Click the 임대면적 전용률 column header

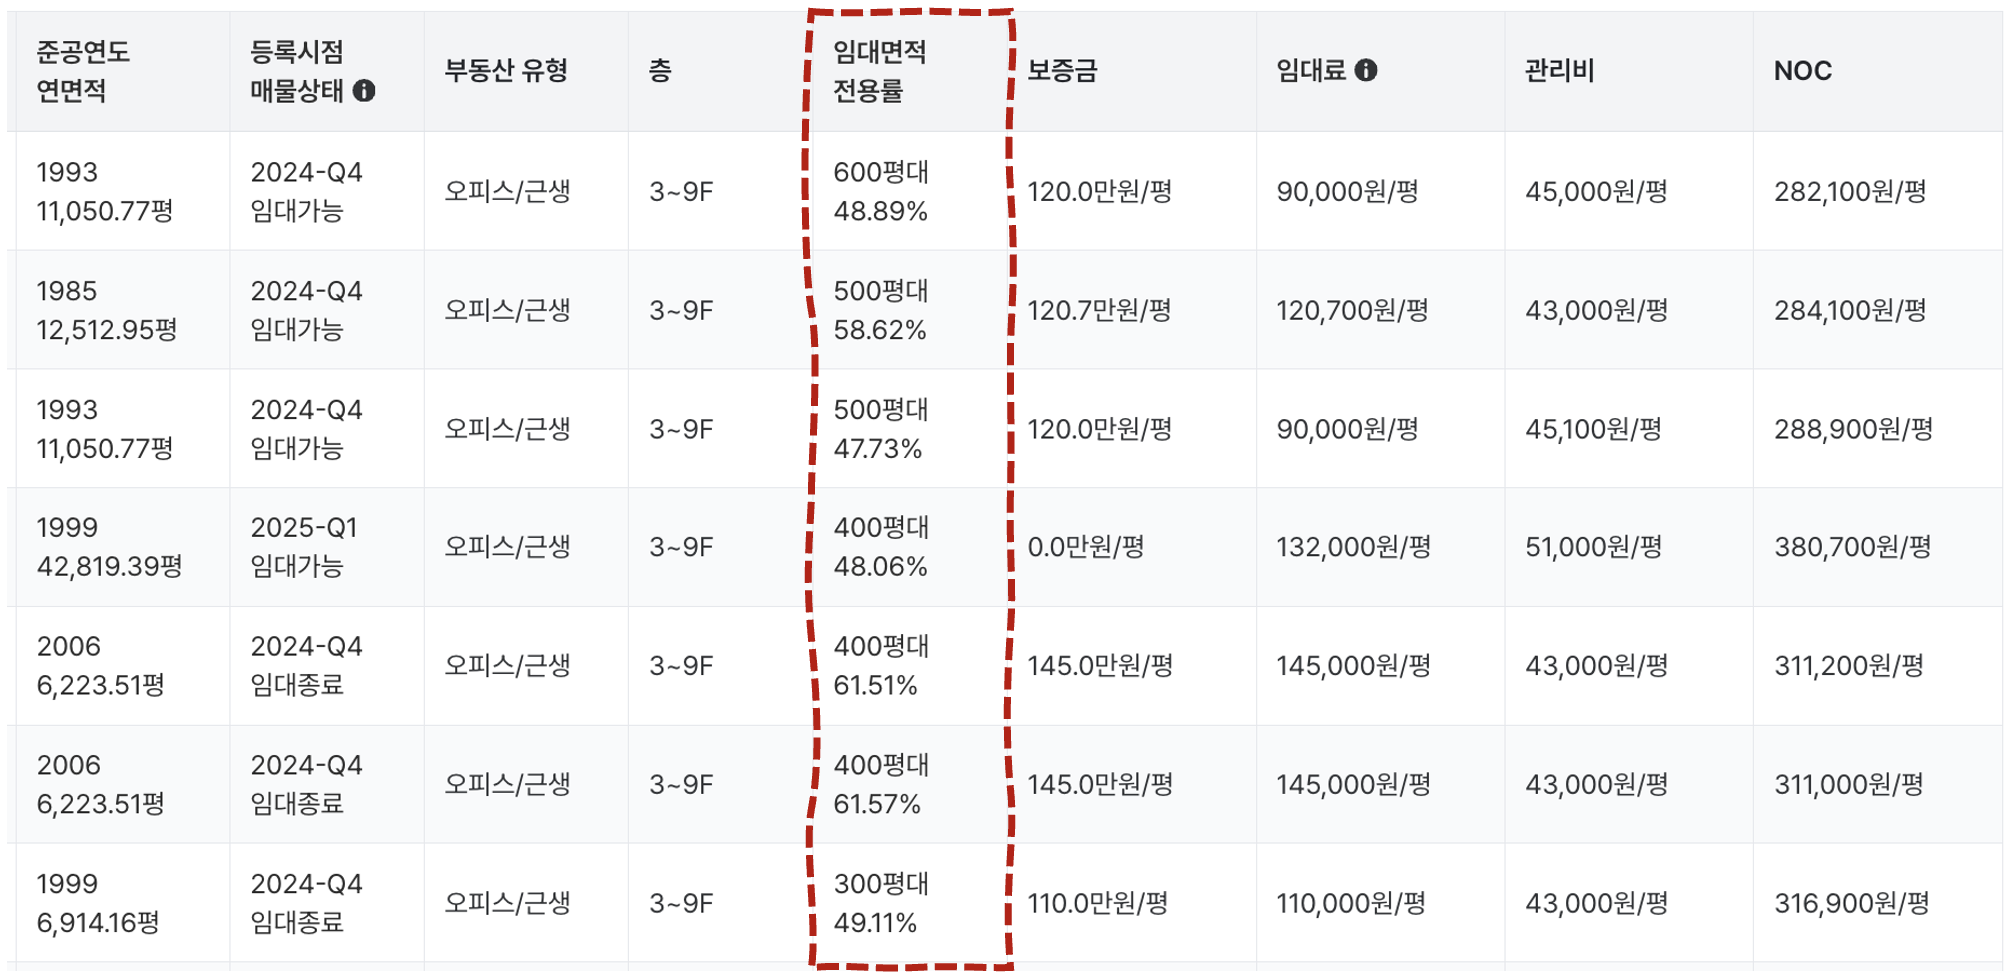[879, 71]
